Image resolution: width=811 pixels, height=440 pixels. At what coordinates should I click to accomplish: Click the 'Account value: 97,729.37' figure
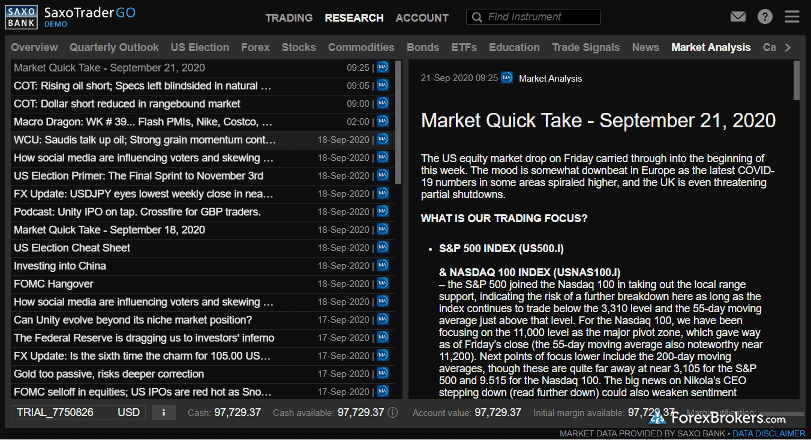click(x=467, y=413)
